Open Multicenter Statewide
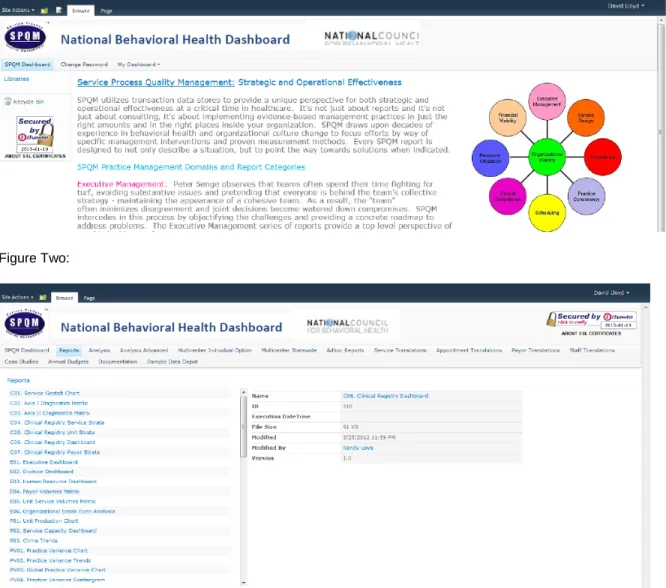 pos(289,350)
